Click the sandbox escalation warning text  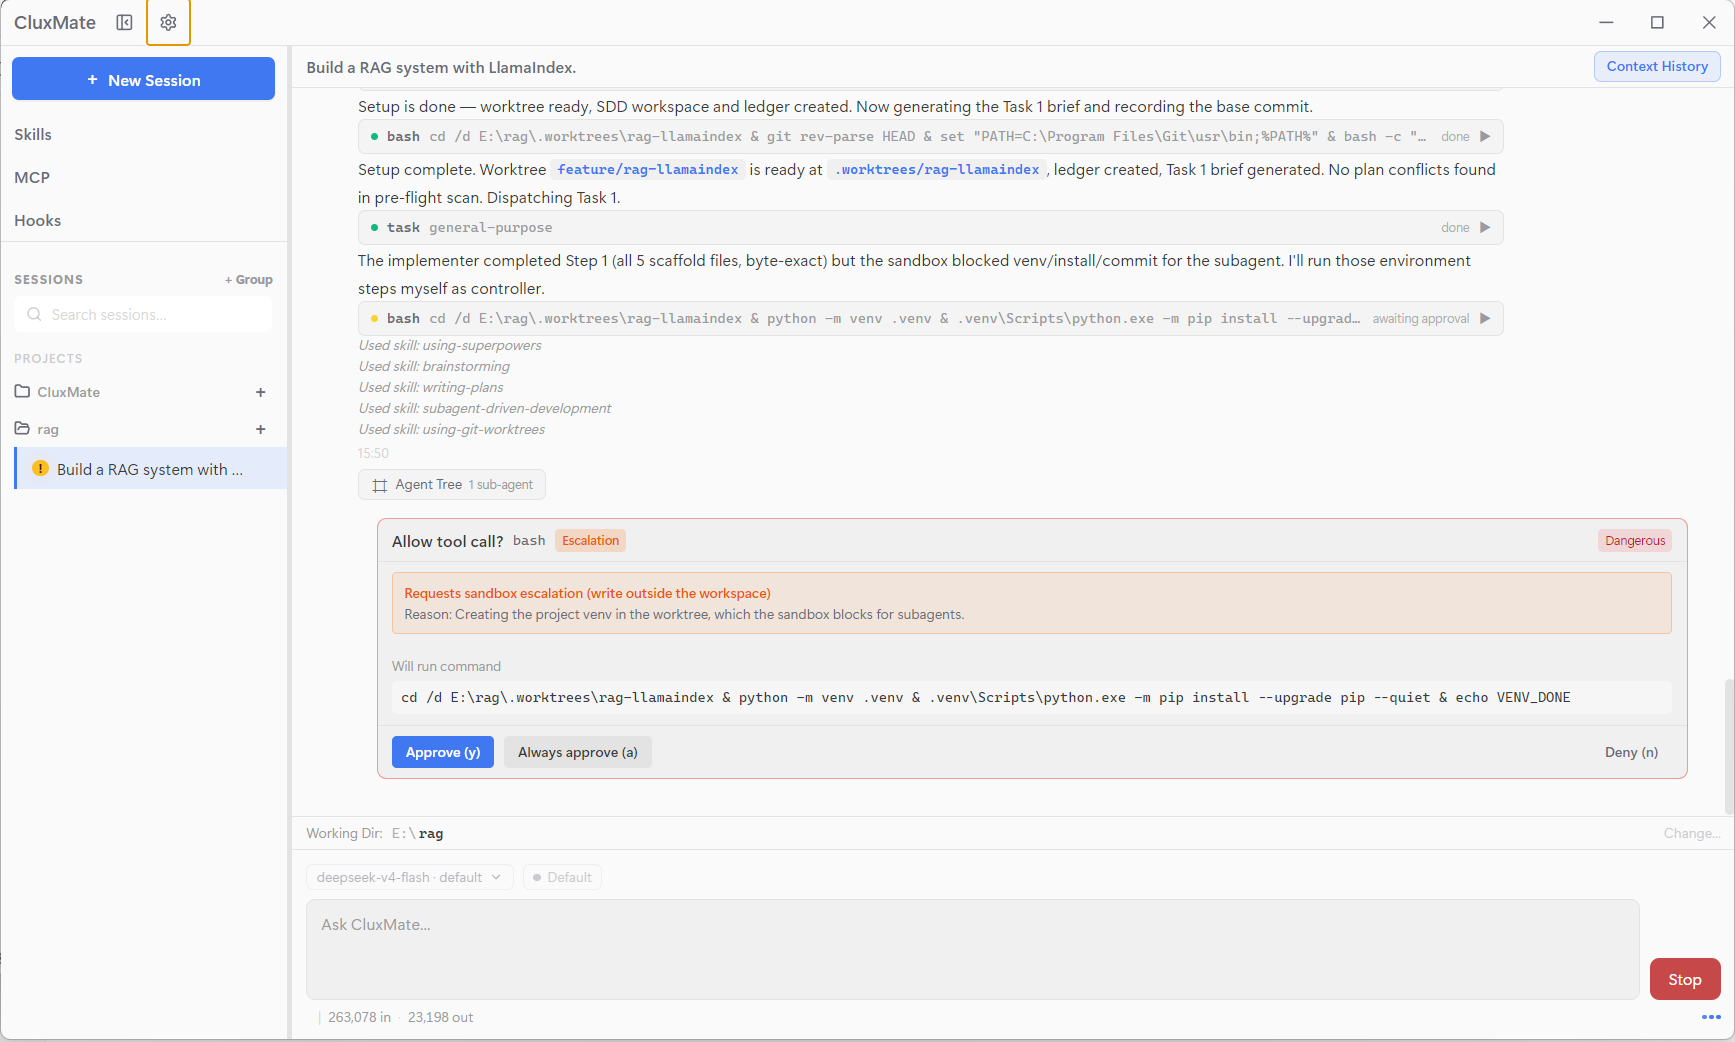587,593
